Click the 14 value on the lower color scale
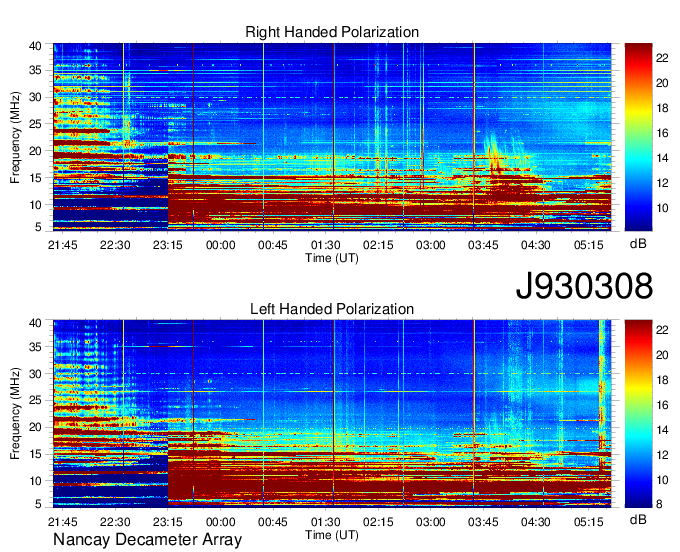The width and height of the screenshot is (680, 552). 662,430
